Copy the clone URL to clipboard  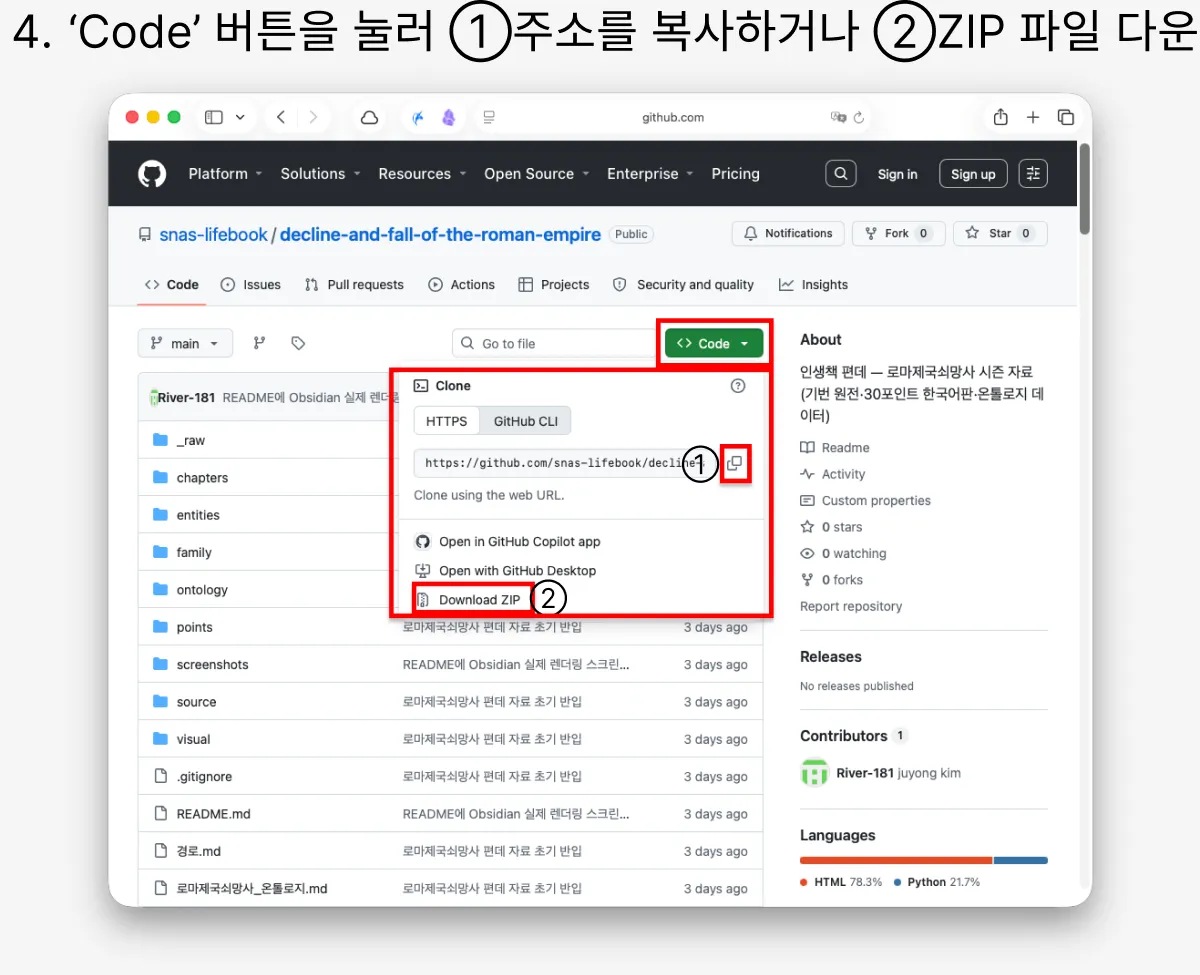pos(734,463)
